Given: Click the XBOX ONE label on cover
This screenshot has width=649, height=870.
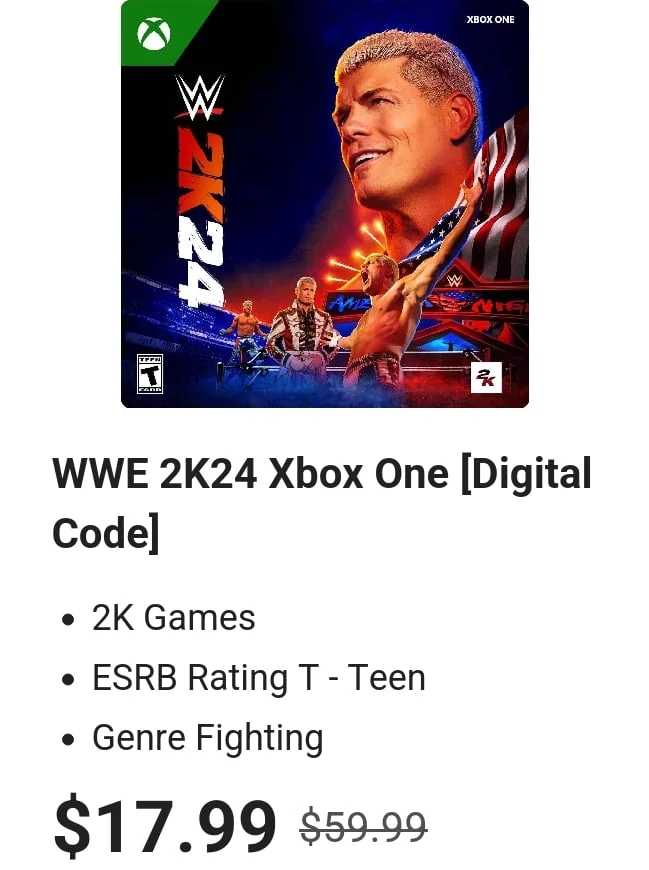Looking at the screenshot, I should tap(490, 19).
